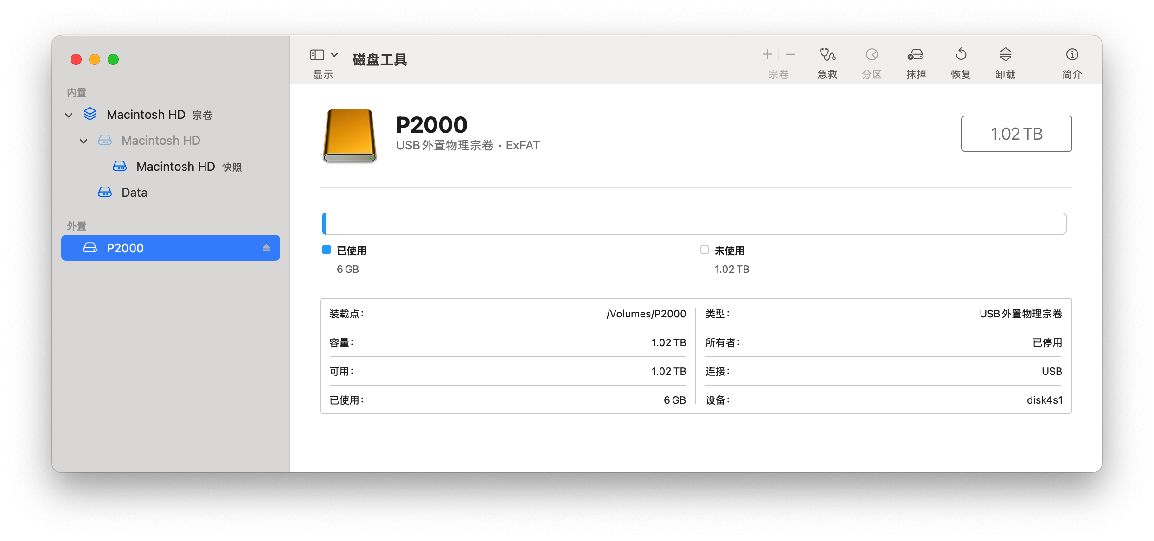
Task: Click the 内置 sidebar section header
Action: [77, 93]
